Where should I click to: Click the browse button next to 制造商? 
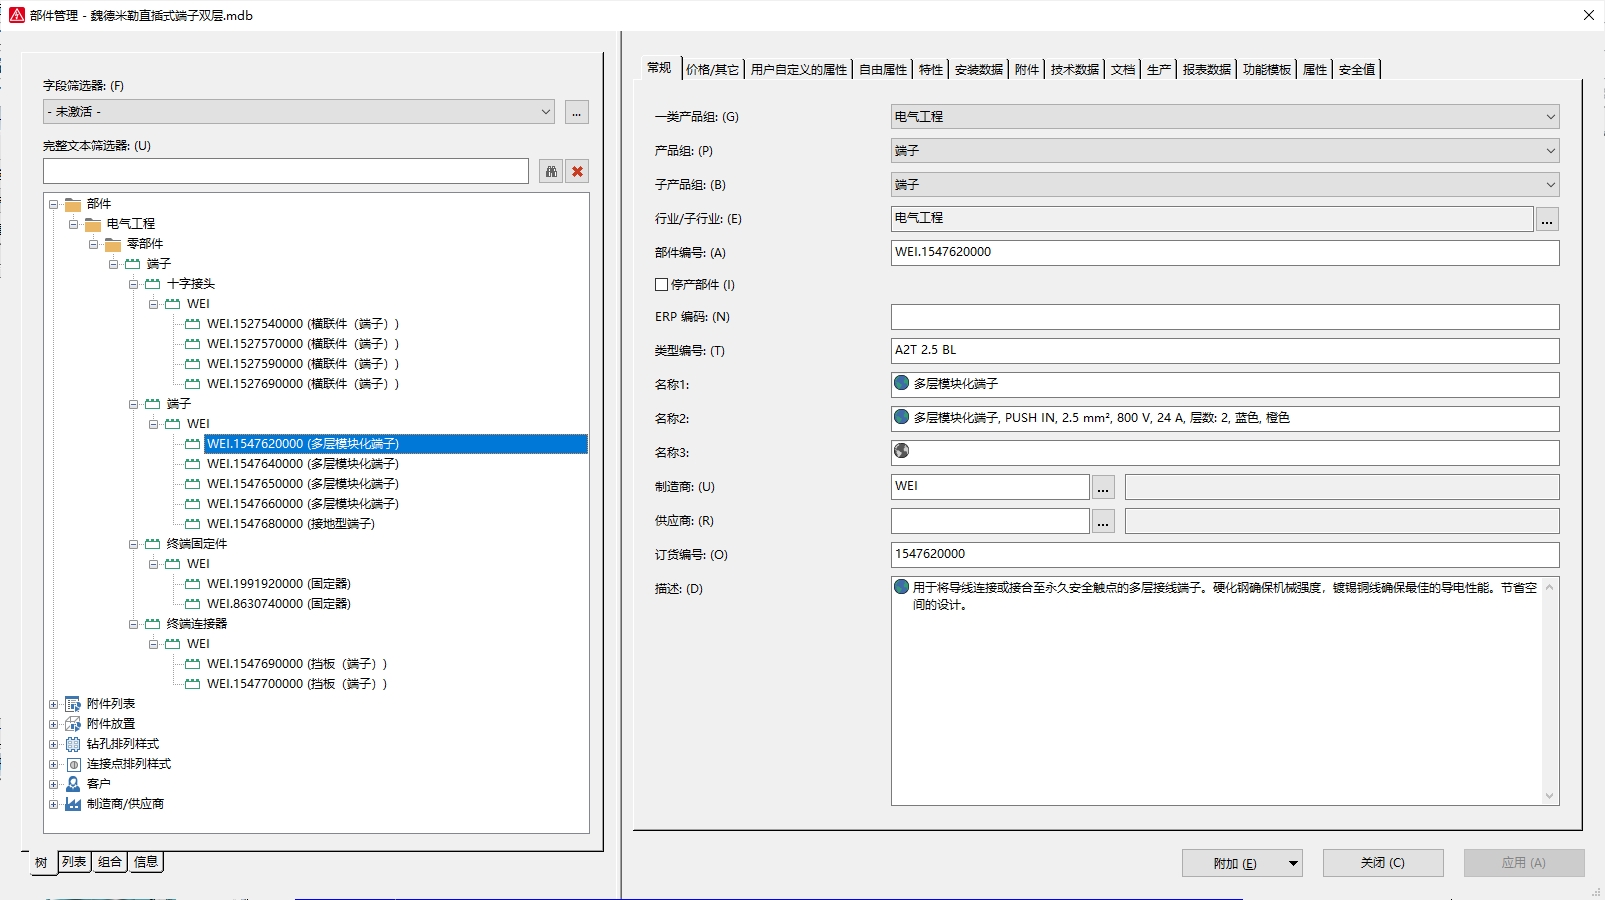1103,487
